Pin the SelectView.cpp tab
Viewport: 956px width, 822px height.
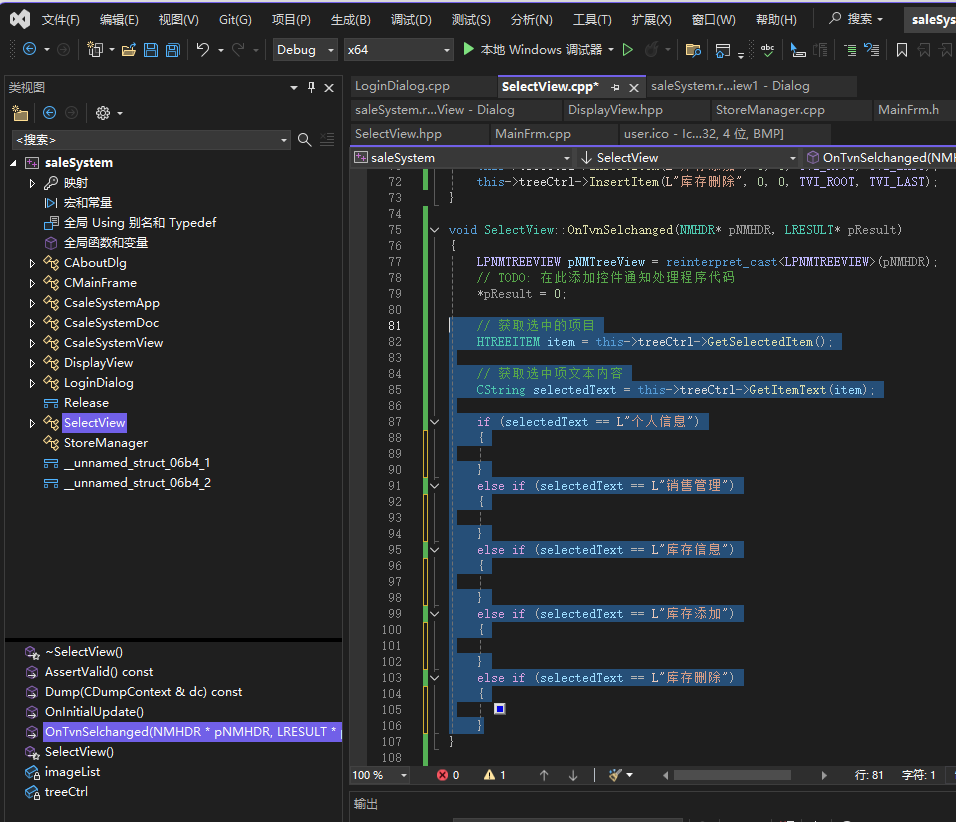pos(616,87)
